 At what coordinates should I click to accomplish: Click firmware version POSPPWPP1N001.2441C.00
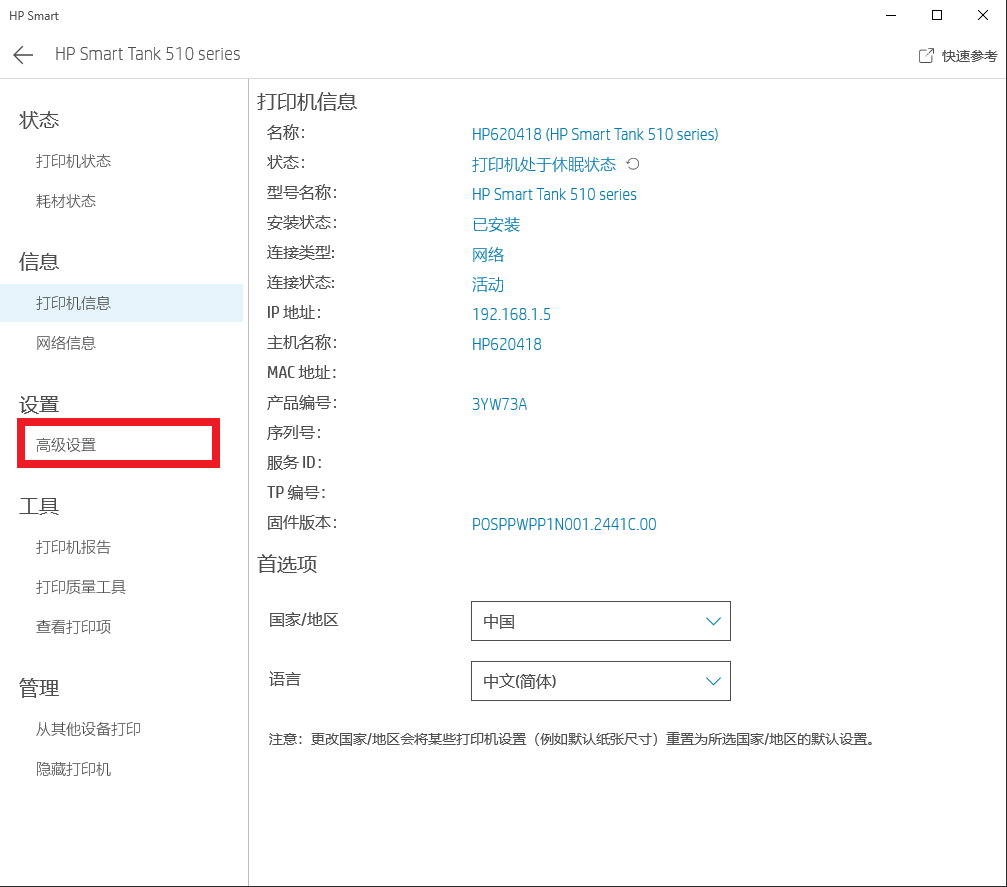pyautogui.click(x=564, y=524)
